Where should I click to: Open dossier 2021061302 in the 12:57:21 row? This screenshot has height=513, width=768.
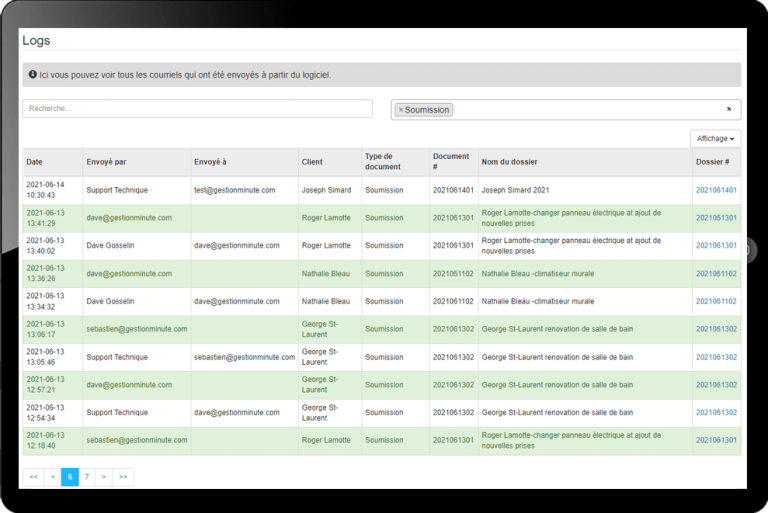716,385
